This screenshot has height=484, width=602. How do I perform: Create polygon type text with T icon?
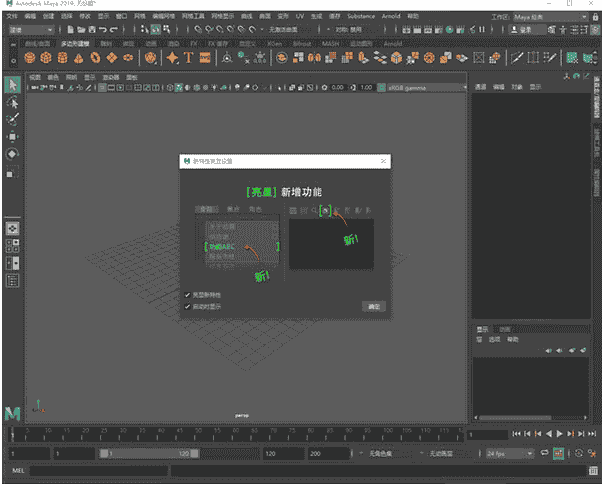189,58
